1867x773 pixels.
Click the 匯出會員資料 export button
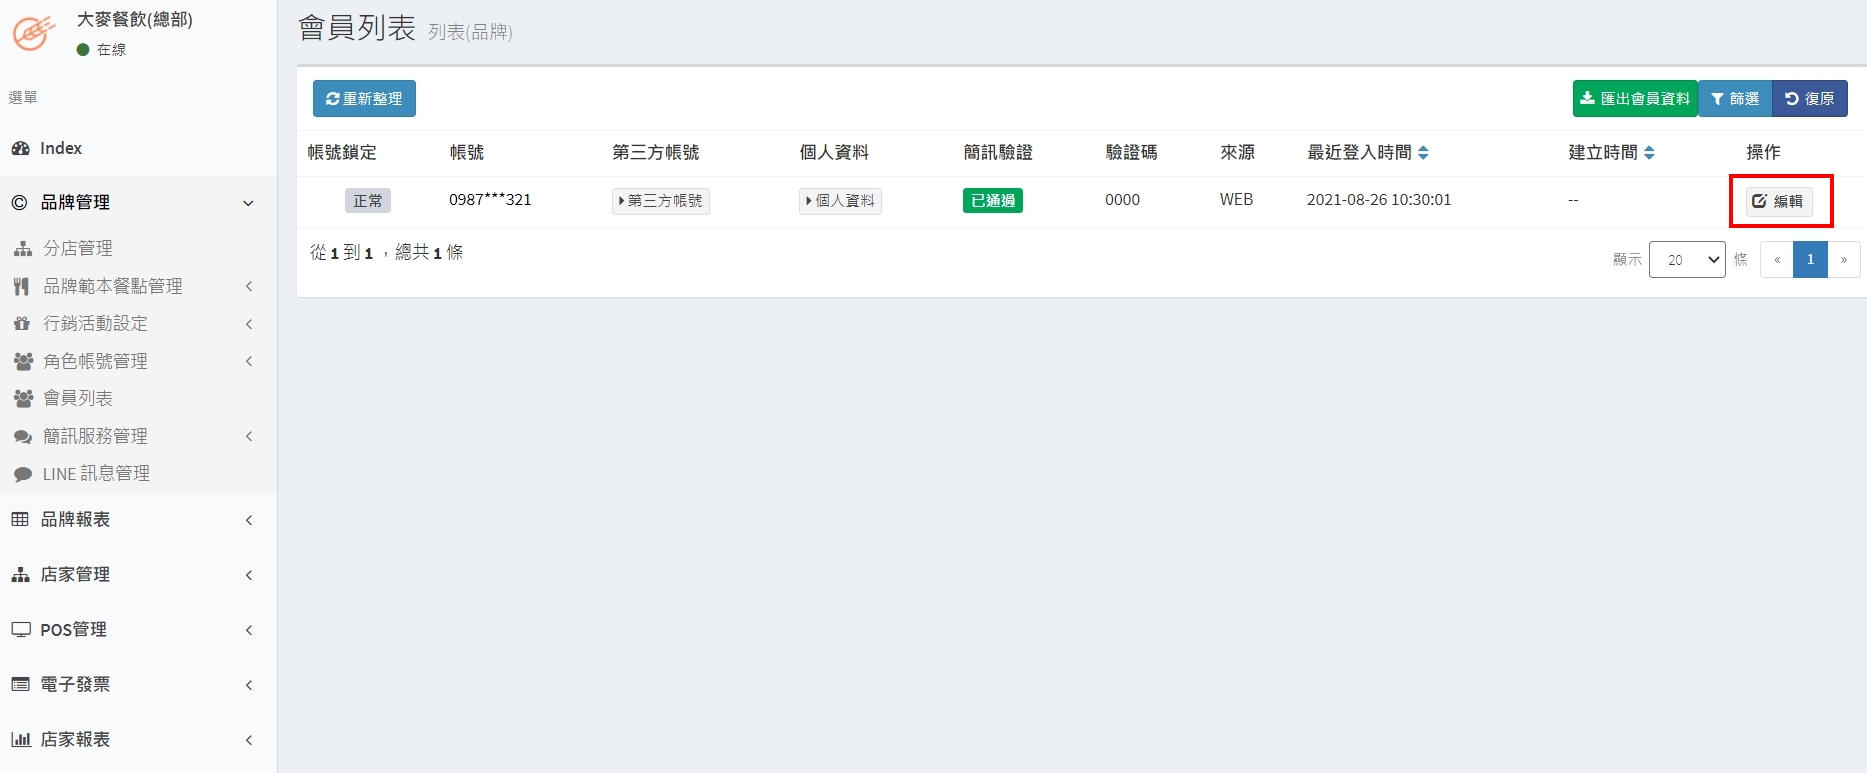1635,99
